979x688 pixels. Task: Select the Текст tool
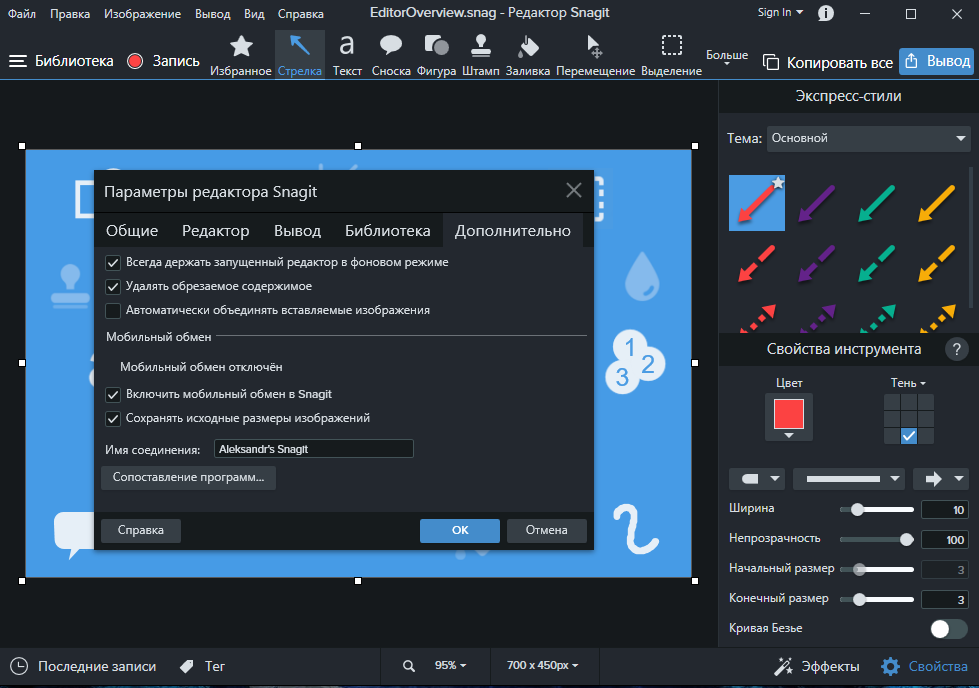347,56
